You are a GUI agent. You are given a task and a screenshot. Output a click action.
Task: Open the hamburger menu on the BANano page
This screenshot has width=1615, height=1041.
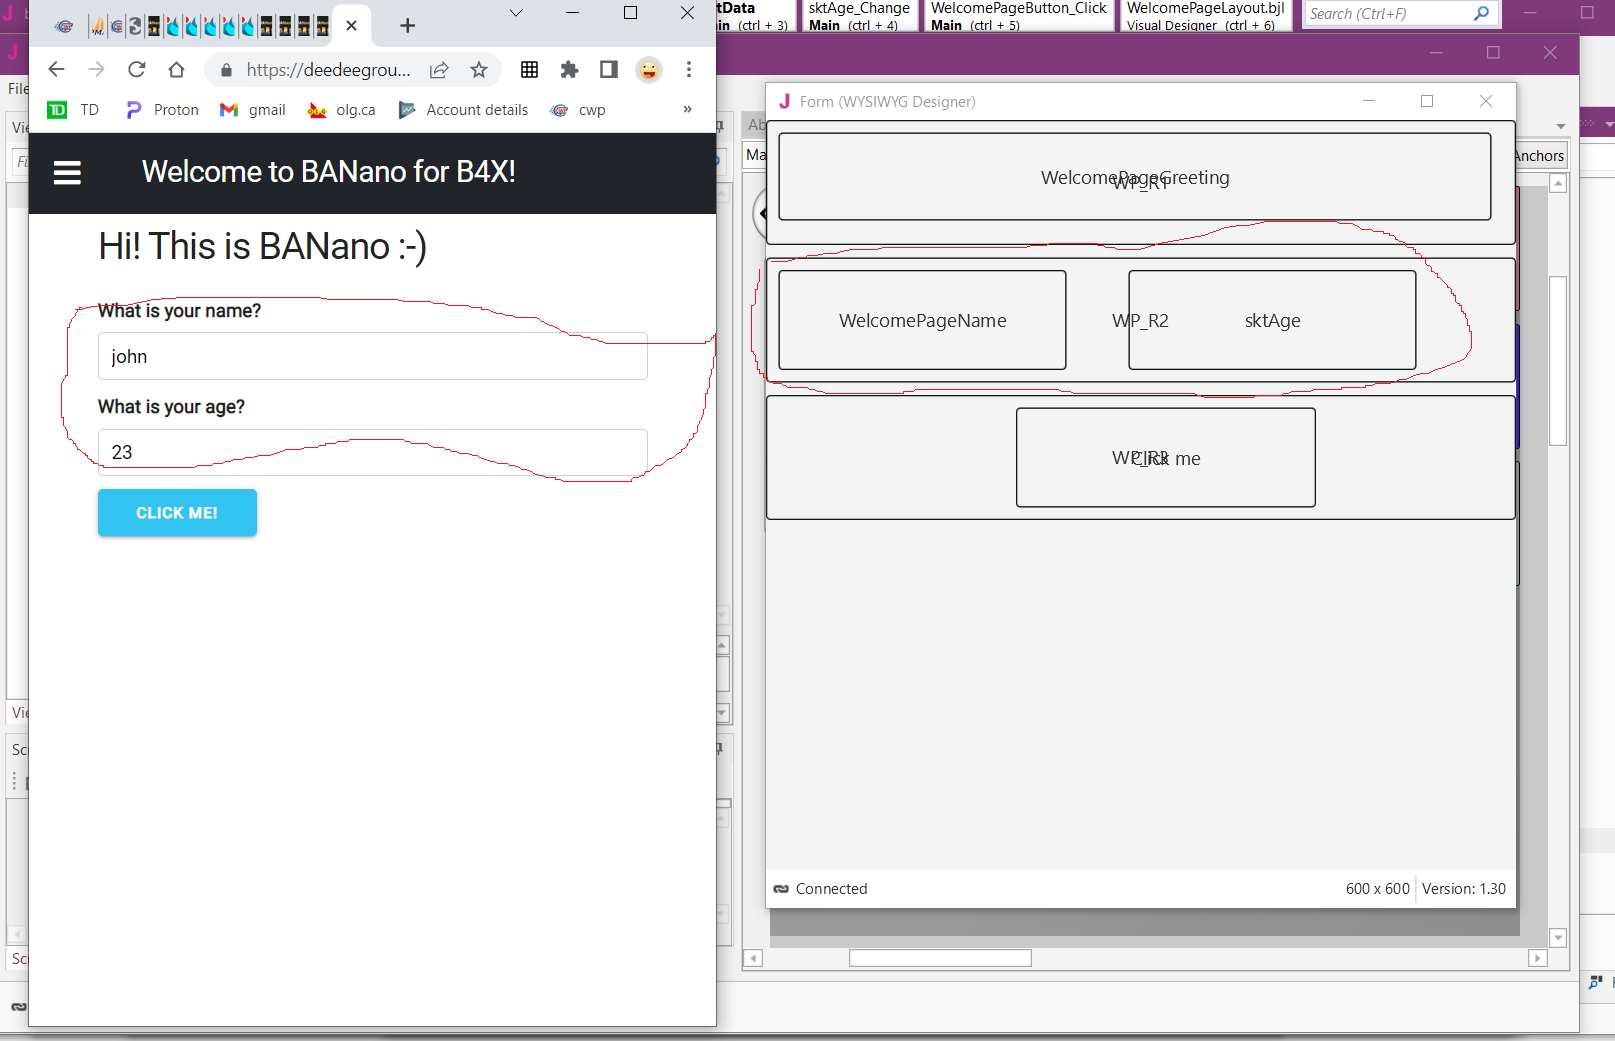(x=67, y=173)
